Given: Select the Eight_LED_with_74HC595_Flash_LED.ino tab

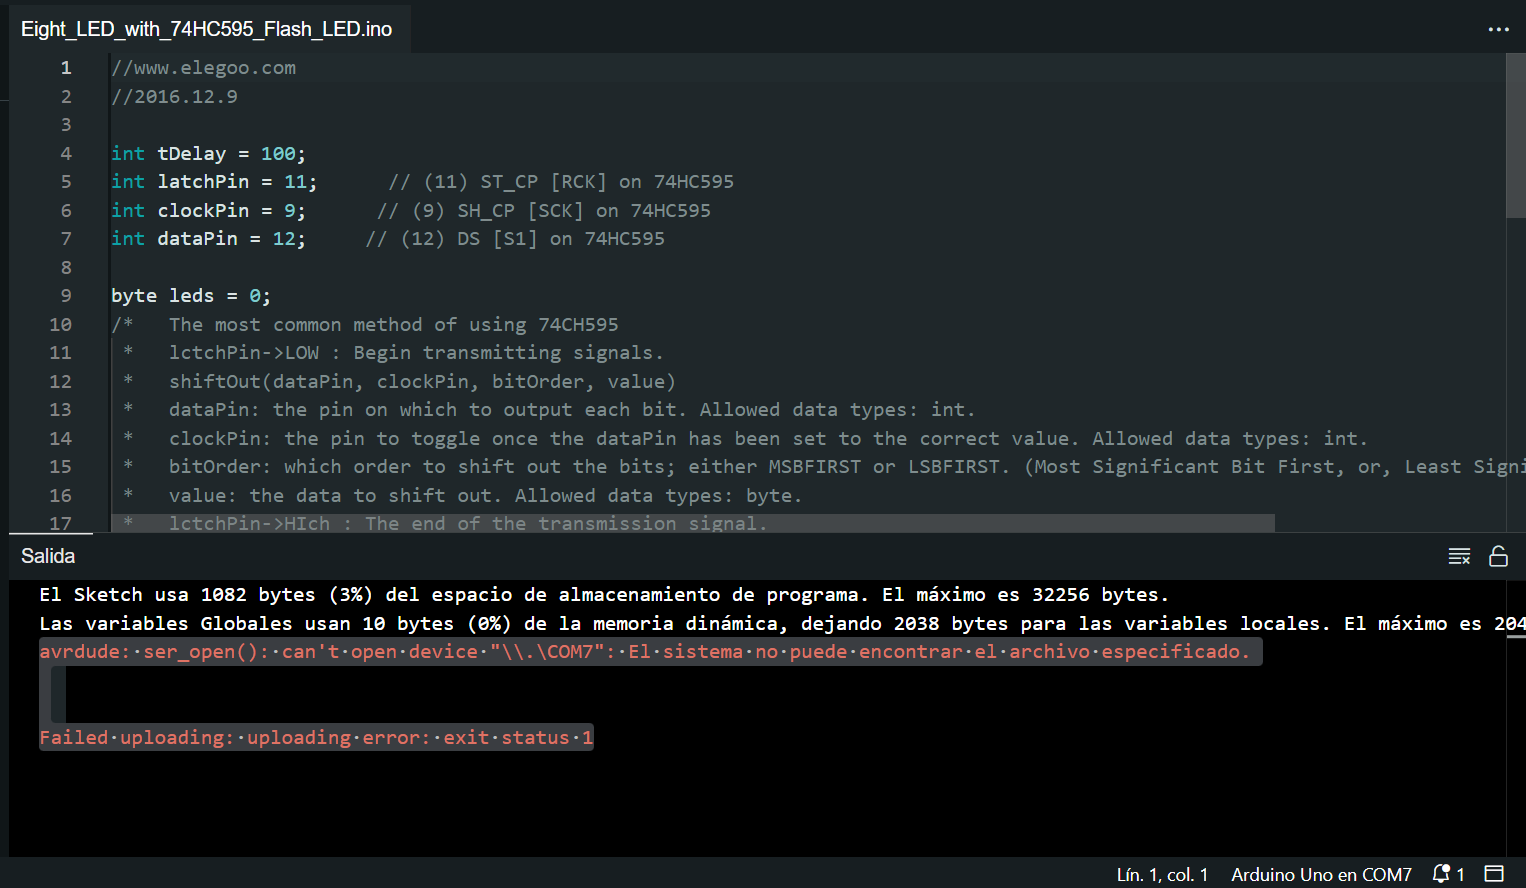Looking at the screenshot, I should (x=206, y=29).
